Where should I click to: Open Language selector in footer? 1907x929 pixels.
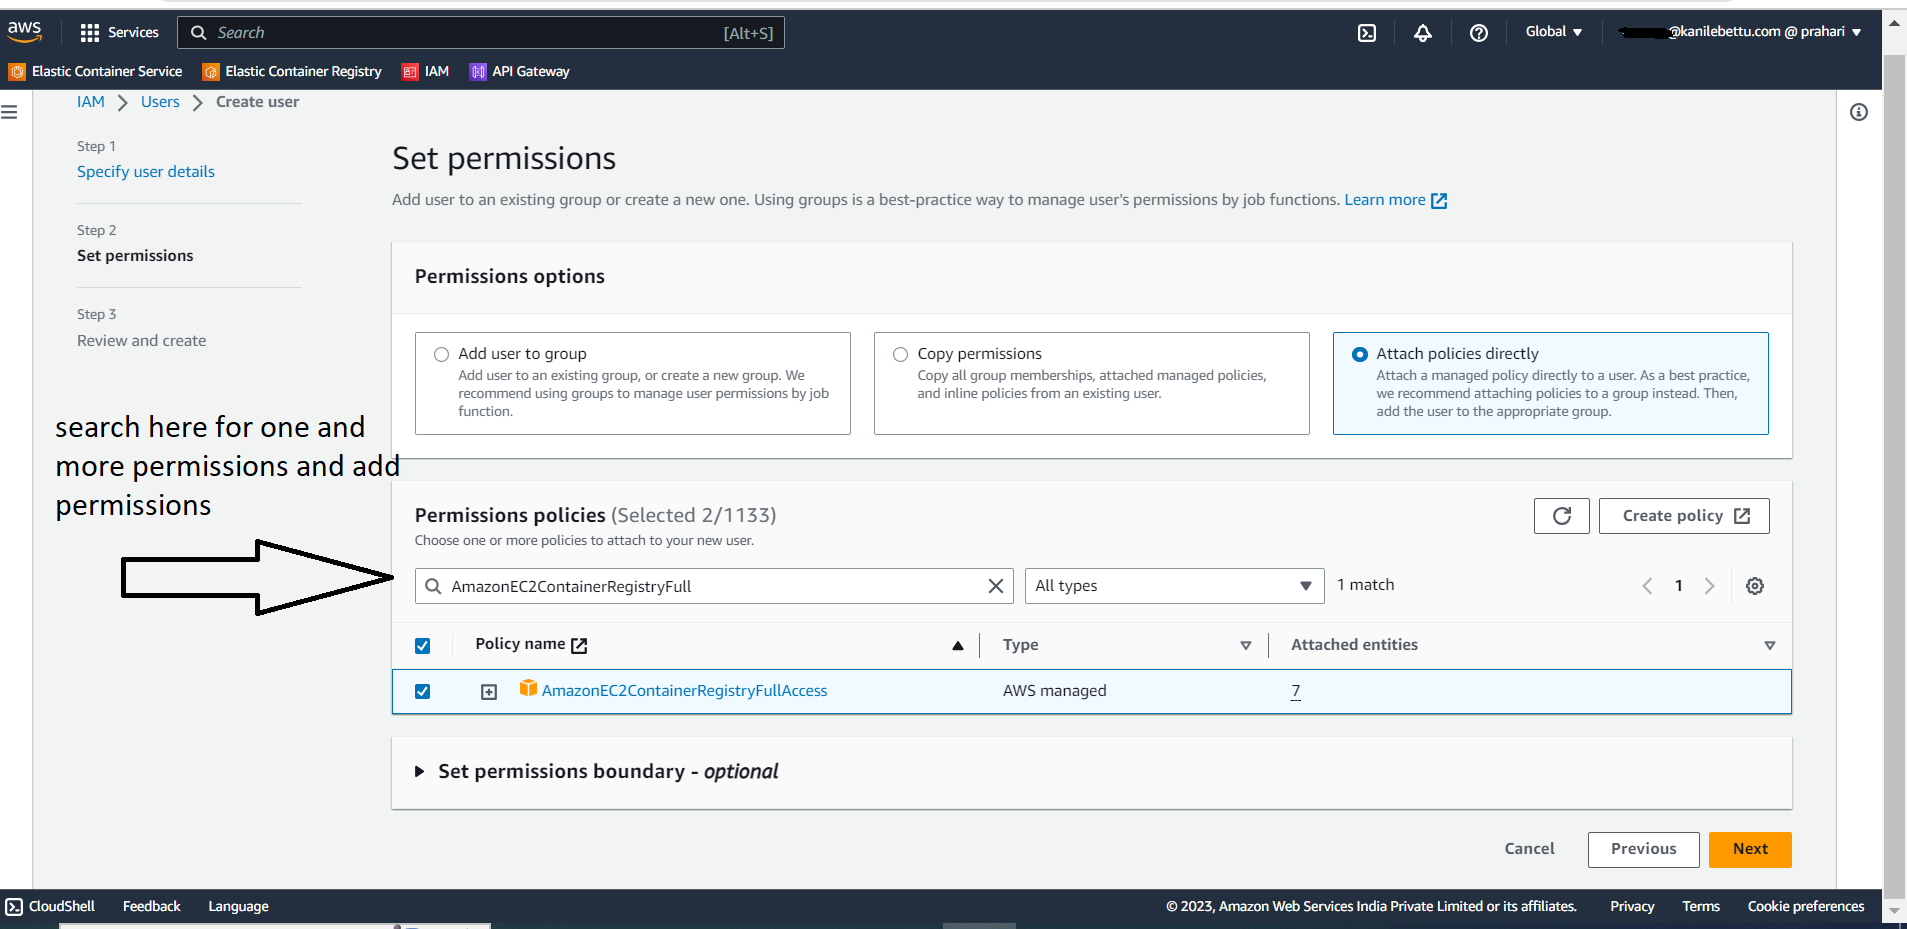[238, 907]
